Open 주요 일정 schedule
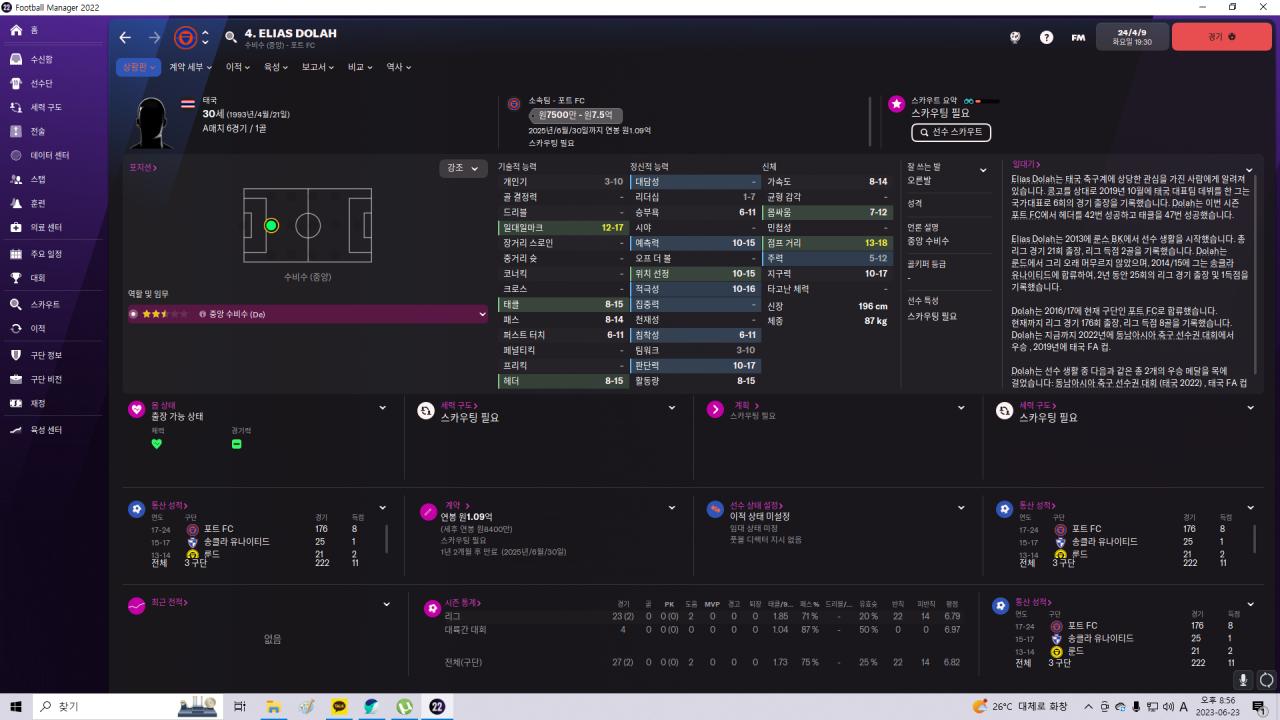 pos(54,254)
